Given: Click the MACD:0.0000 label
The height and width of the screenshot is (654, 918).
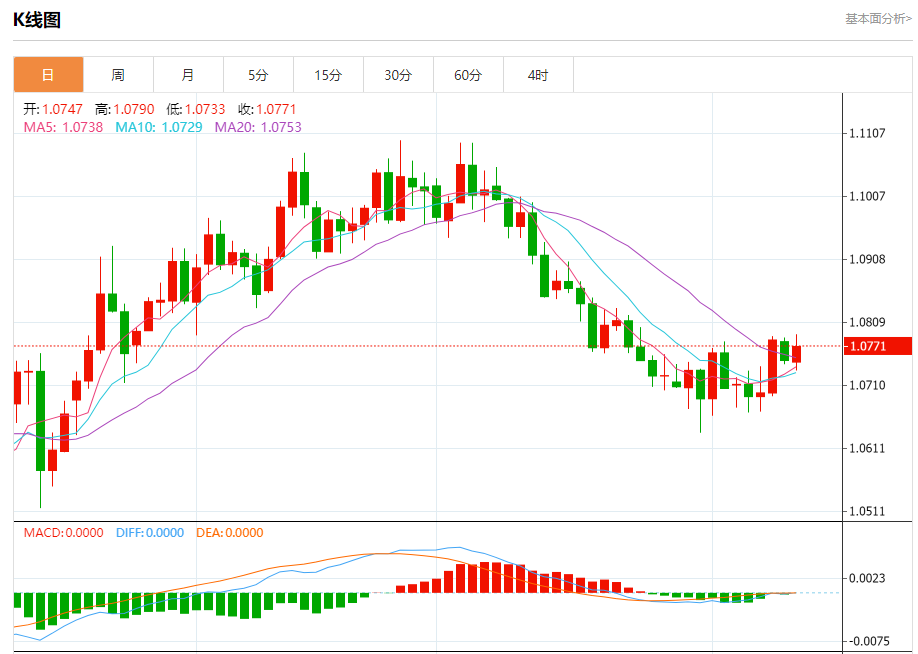Looking at the screenshot, I should click(x=63, y=533).
